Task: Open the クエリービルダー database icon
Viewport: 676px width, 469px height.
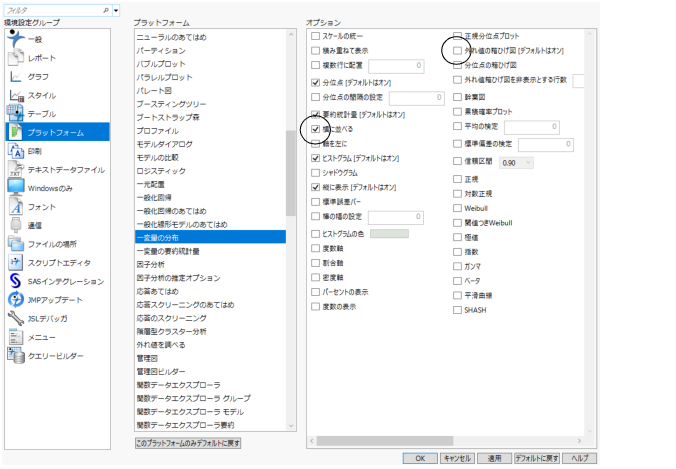Action: [x=16, y=356]
